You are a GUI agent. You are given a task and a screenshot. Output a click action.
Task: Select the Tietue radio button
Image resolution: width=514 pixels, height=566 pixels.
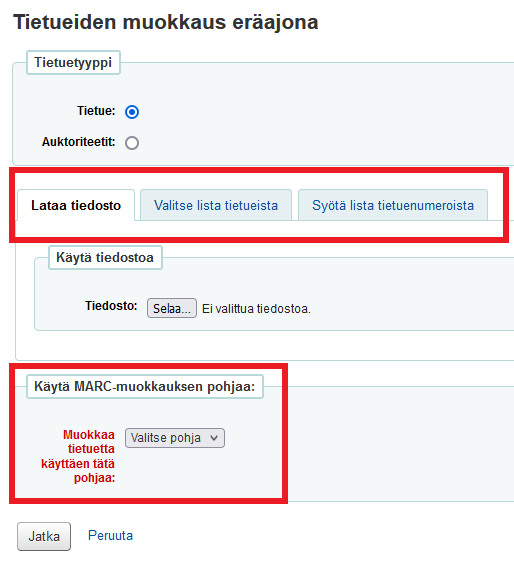[x=132, y=112]
